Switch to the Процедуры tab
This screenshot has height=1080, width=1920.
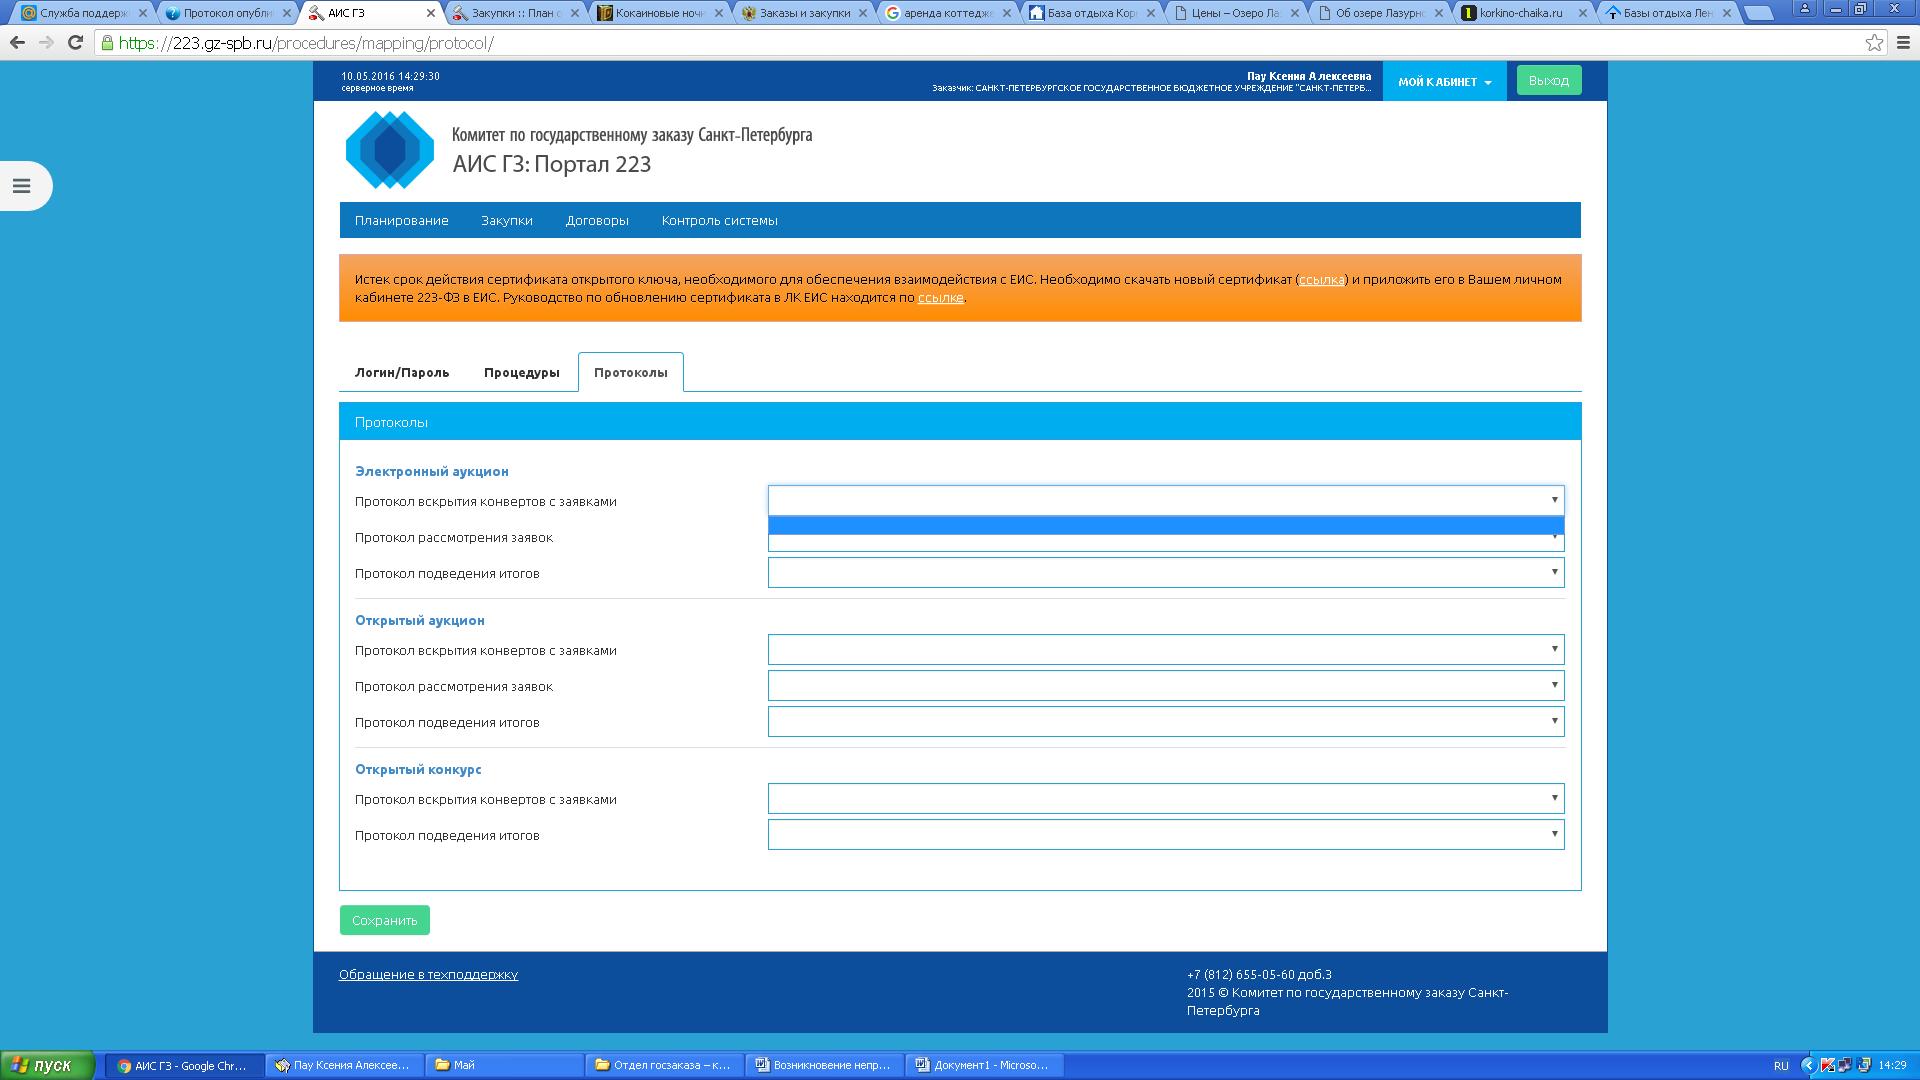pyautogui.click(x=521, y=373)
